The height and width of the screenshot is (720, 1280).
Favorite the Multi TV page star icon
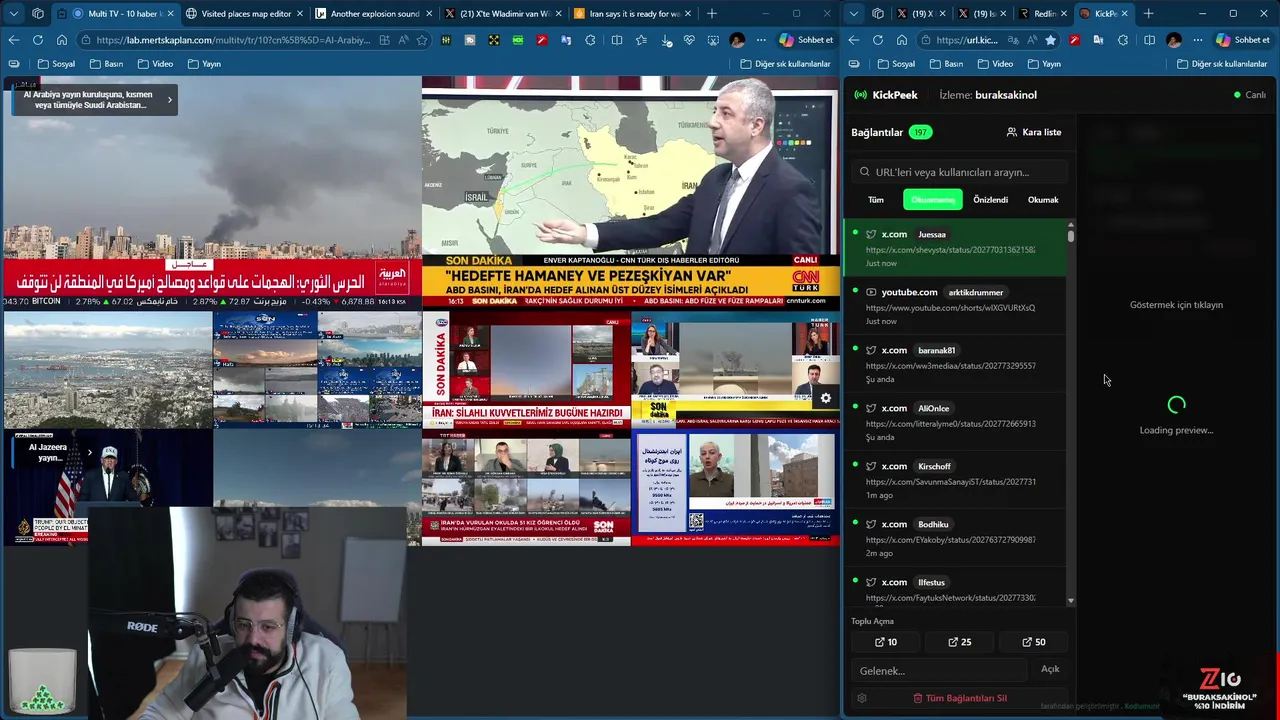[x=422, y=40]
